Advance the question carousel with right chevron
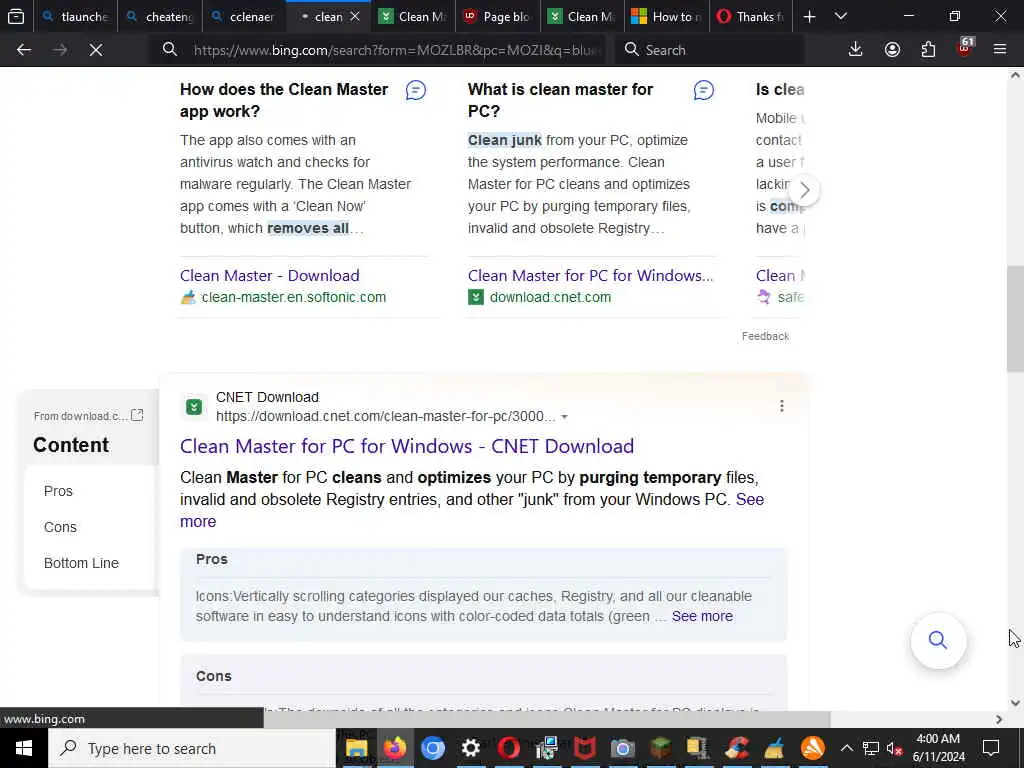This screenshot has width=1024, height=768. pyautogui.click(x=804, y=190)
